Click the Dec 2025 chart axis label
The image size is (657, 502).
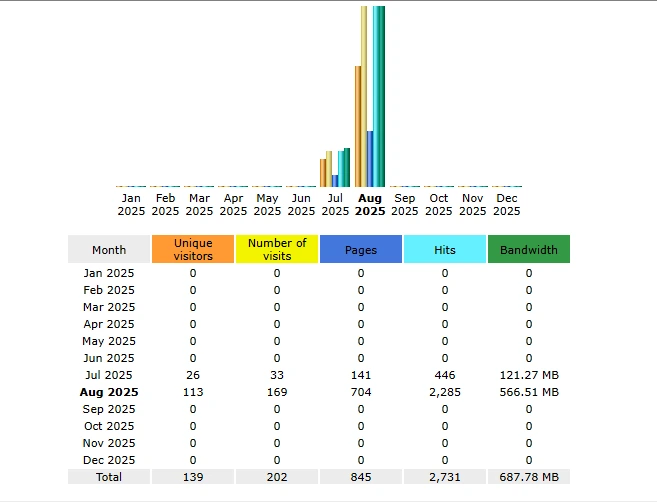(x=507, y=205)
